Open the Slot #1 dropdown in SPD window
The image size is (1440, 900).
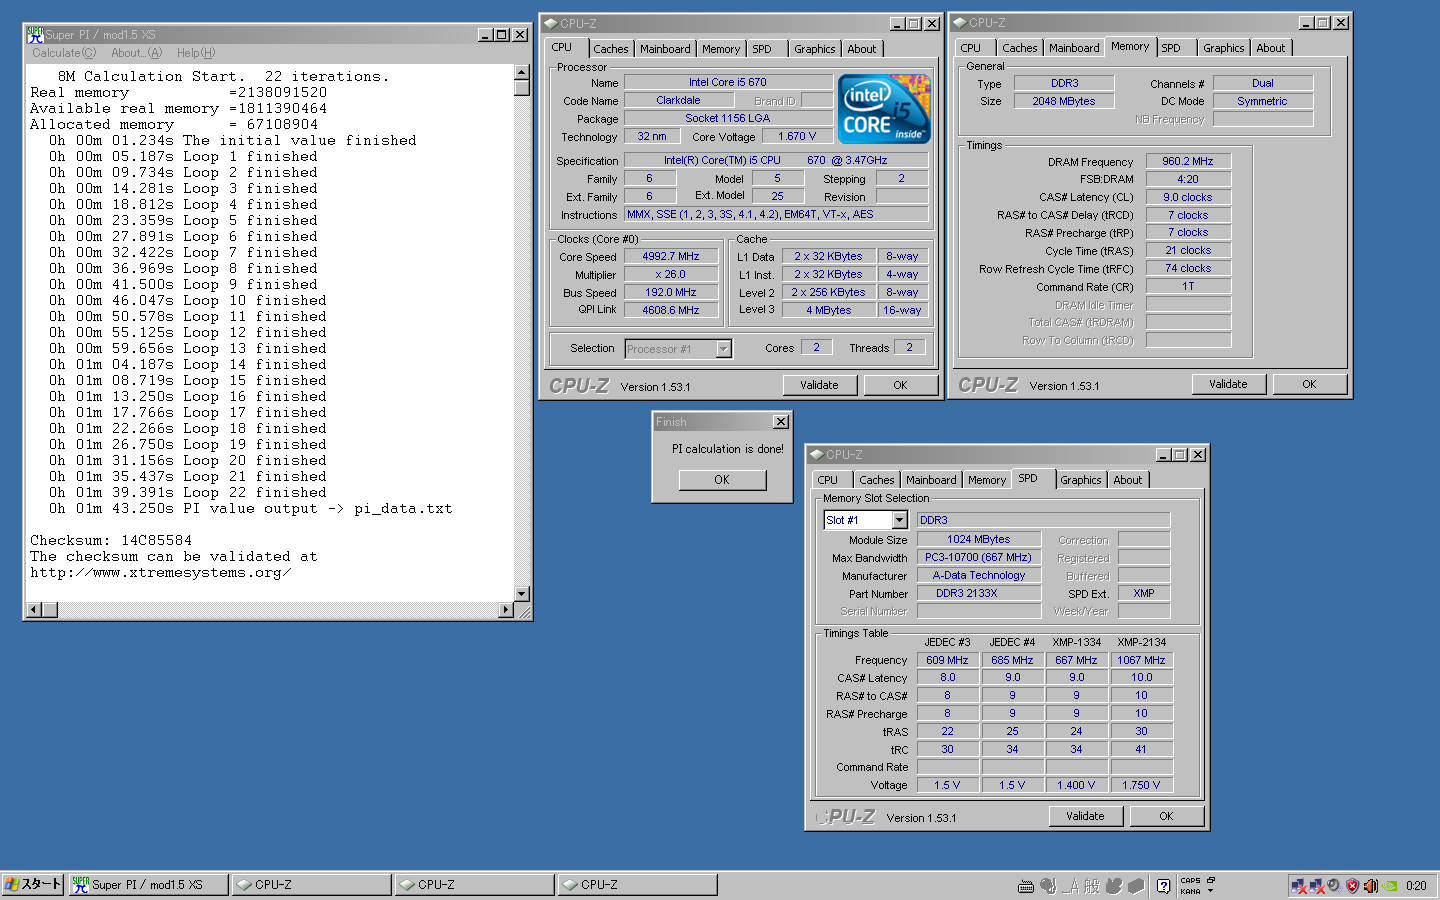coord(899,520)
